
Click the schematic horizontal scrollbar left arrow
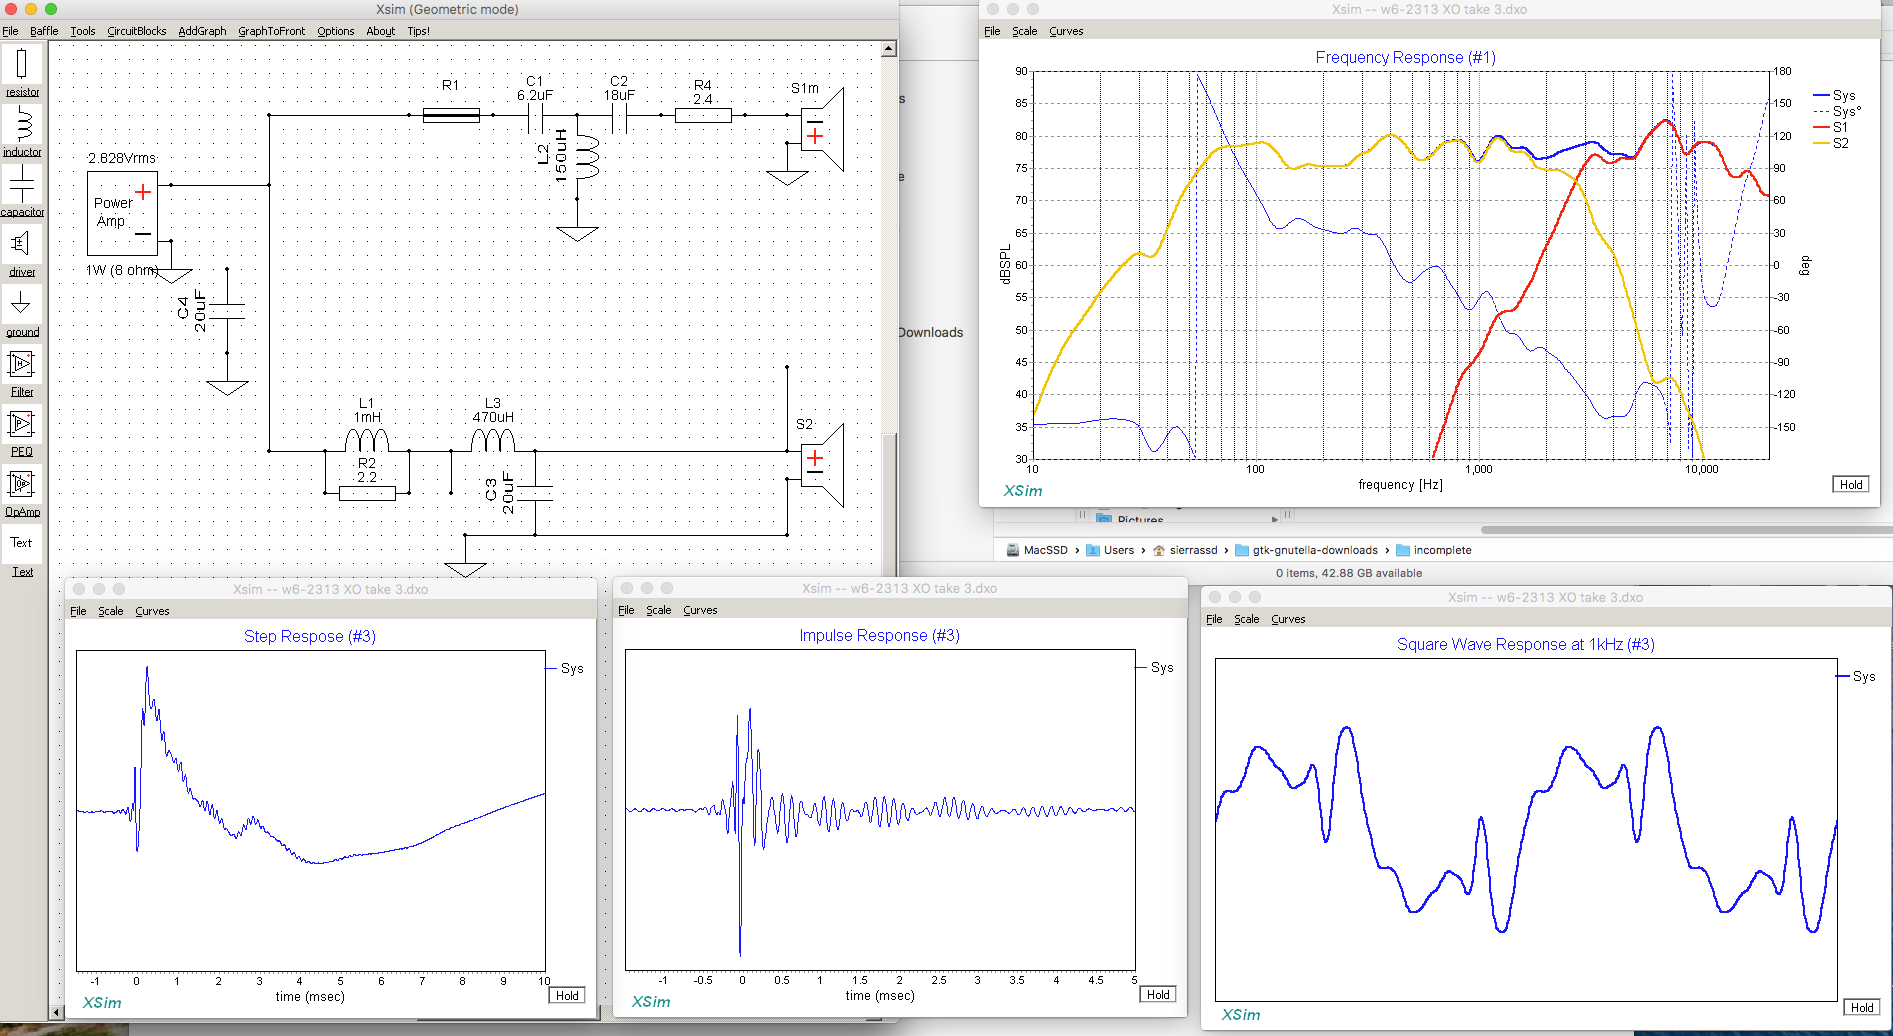(x=56, y=1012)
